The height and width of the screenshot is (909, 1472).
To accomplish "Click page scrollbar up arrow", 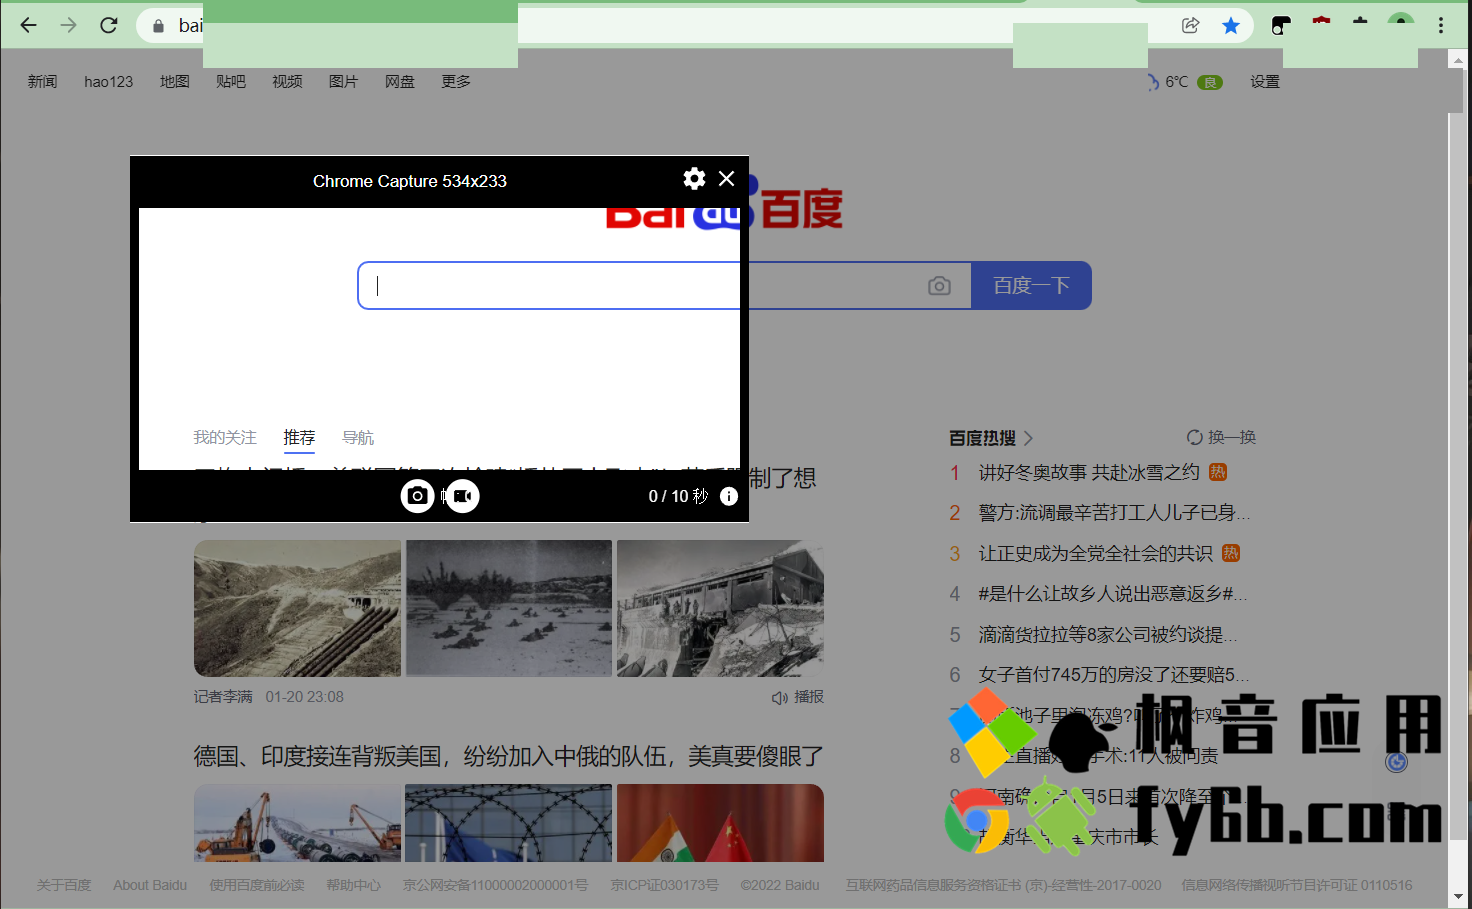I will coord(1457,60).
